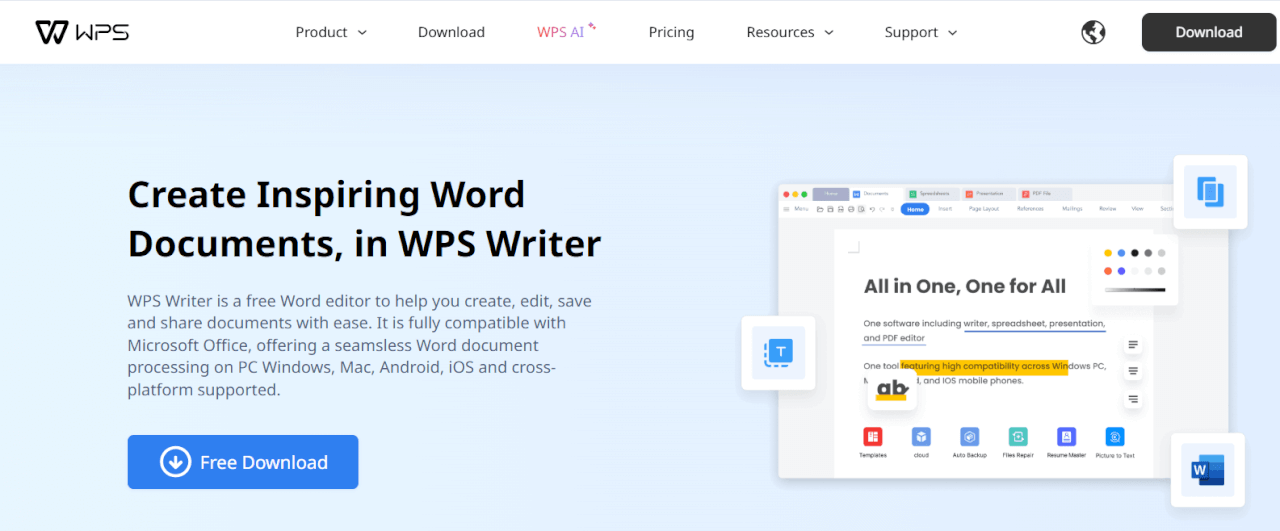Click the red Templates icon

(873, 437)
